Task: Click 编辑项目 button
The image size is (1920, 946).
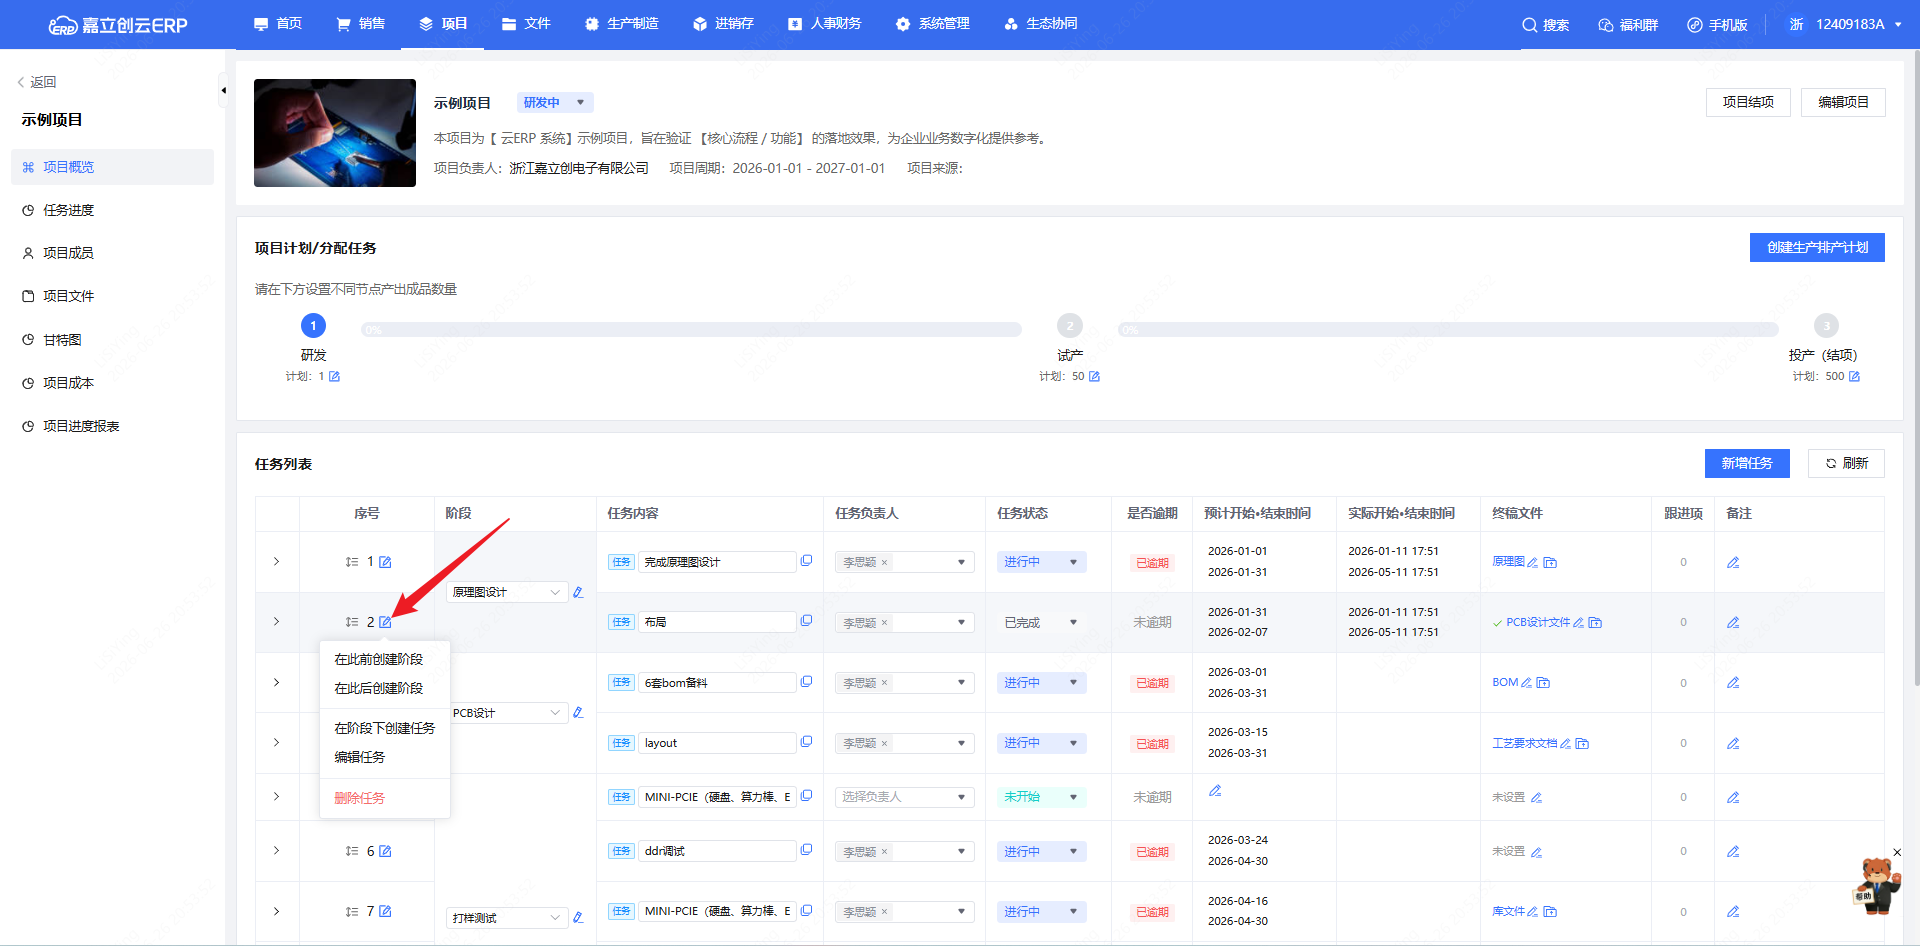Action: [1843, 102]
